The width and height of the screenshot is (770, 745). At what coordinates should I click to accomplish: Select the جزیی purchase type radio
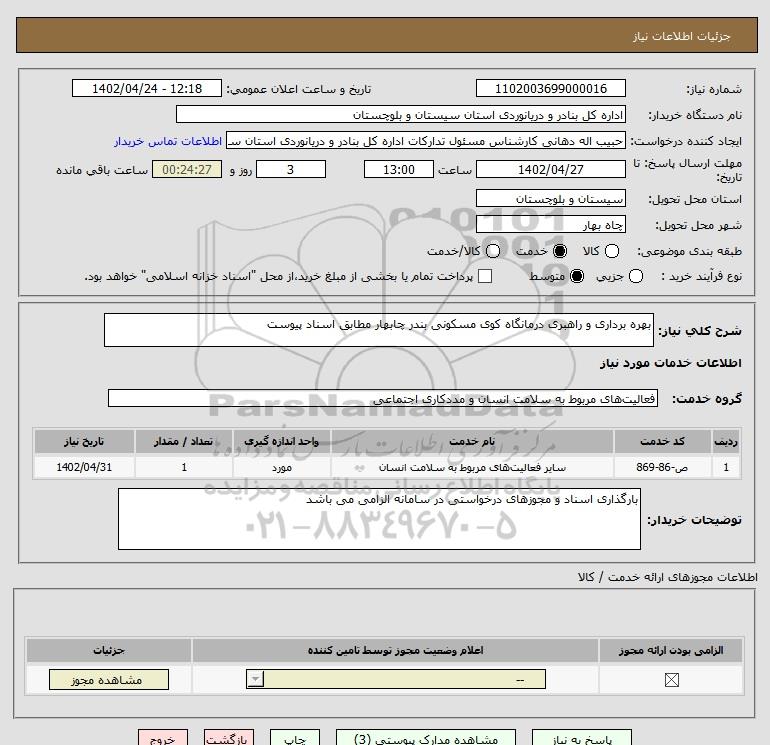[636, 276]
